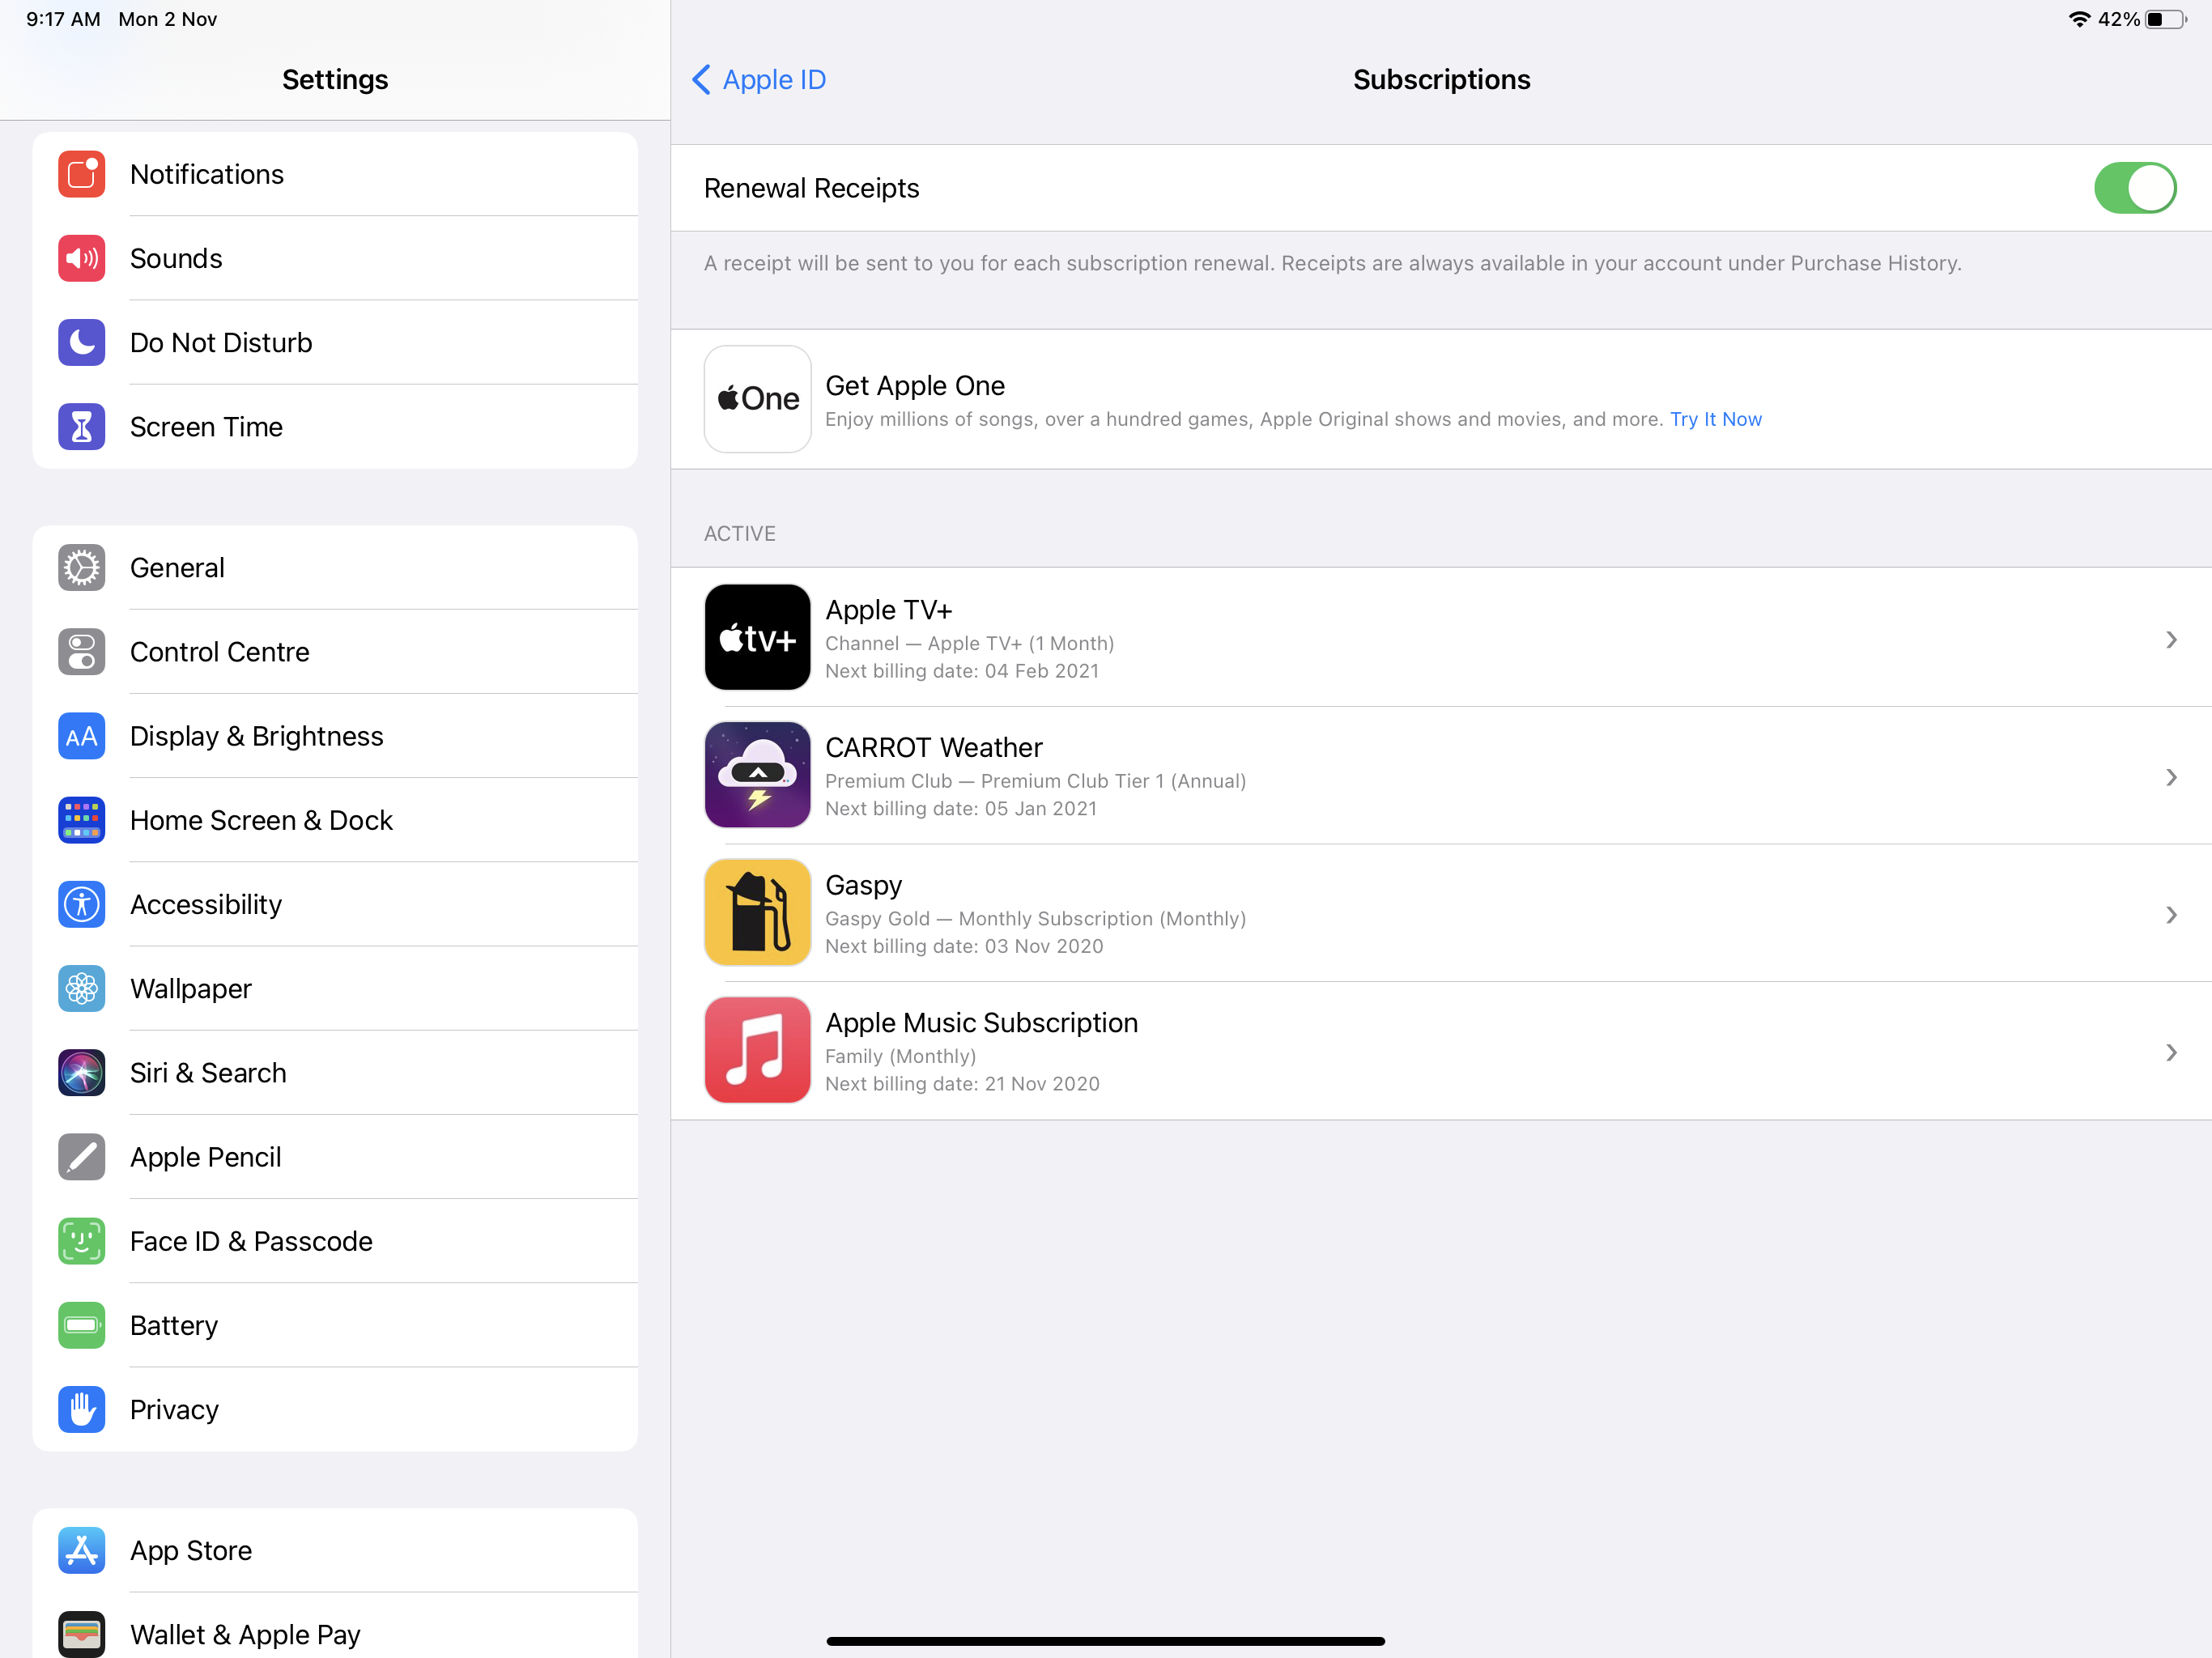Select Display & Brightness row

[x=335, y=736]
